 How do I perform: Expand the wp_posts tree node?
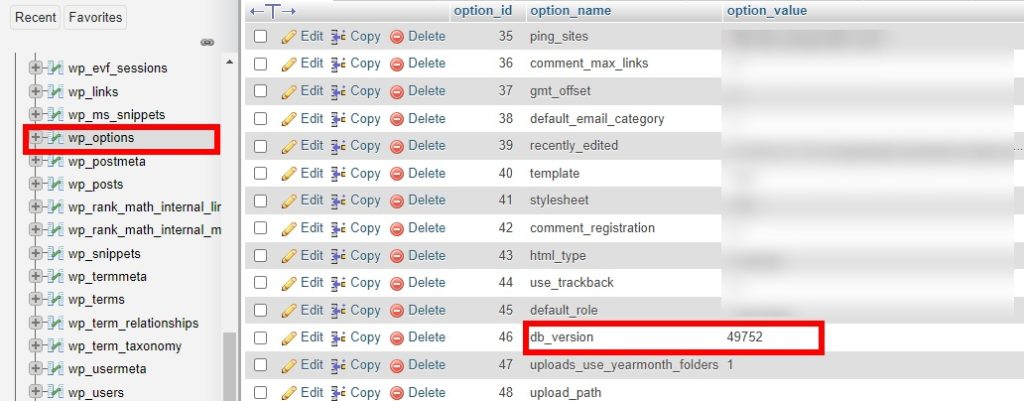pos(35,185)
